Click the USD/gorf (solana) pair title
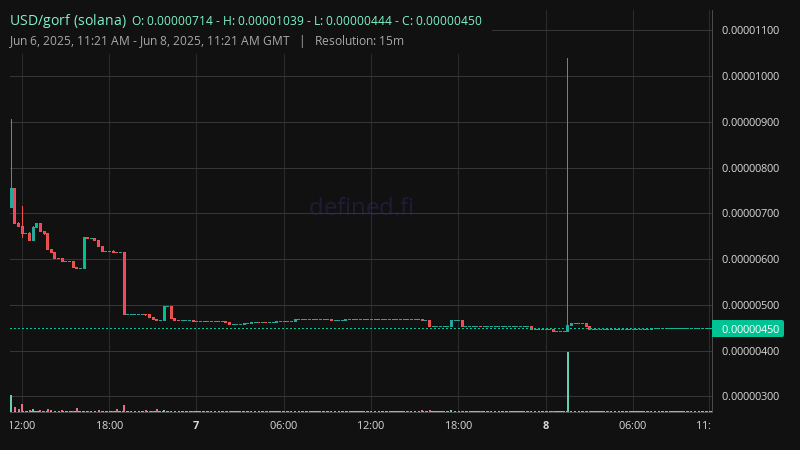800x450 pixels. [68, 20]
